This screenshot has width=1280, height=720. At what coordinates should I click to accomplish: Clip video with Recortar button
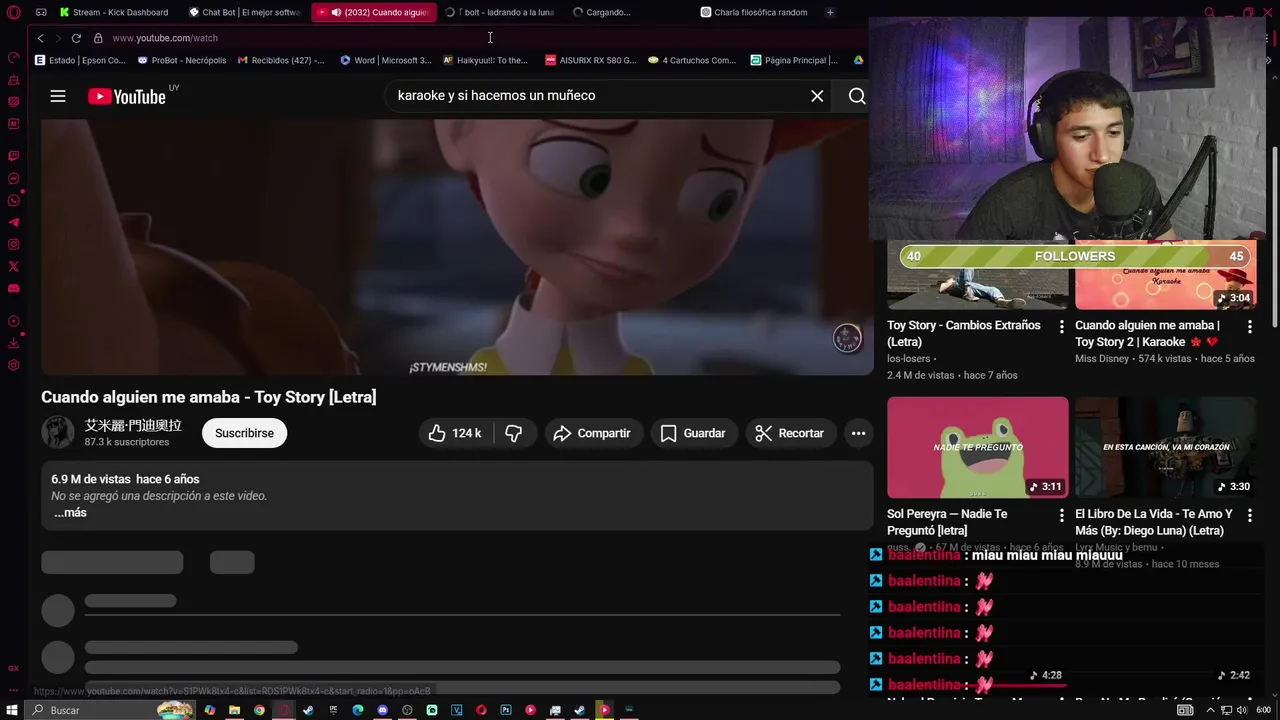coord(790,433)
